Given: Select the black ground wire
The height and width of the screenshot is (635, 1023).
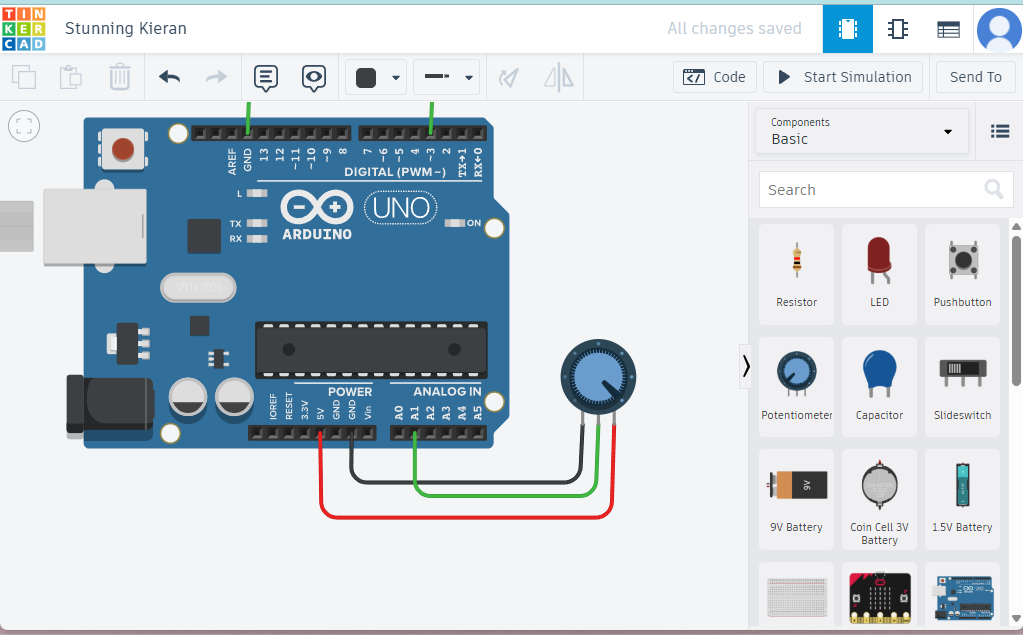Looking at the screenshot, I should point(466,482).
